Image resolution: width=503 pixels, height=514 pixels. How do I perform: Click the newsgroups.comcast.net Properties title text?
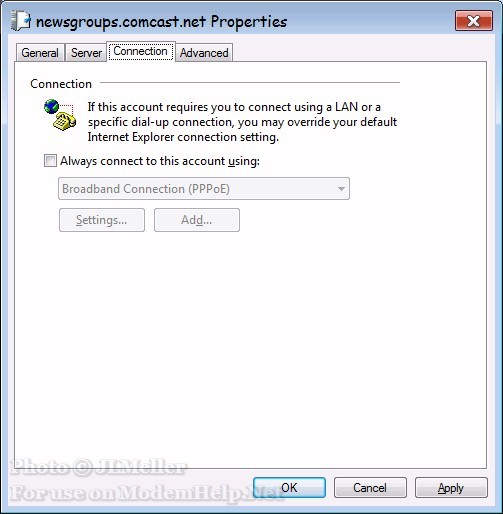[x=161, y=22]
